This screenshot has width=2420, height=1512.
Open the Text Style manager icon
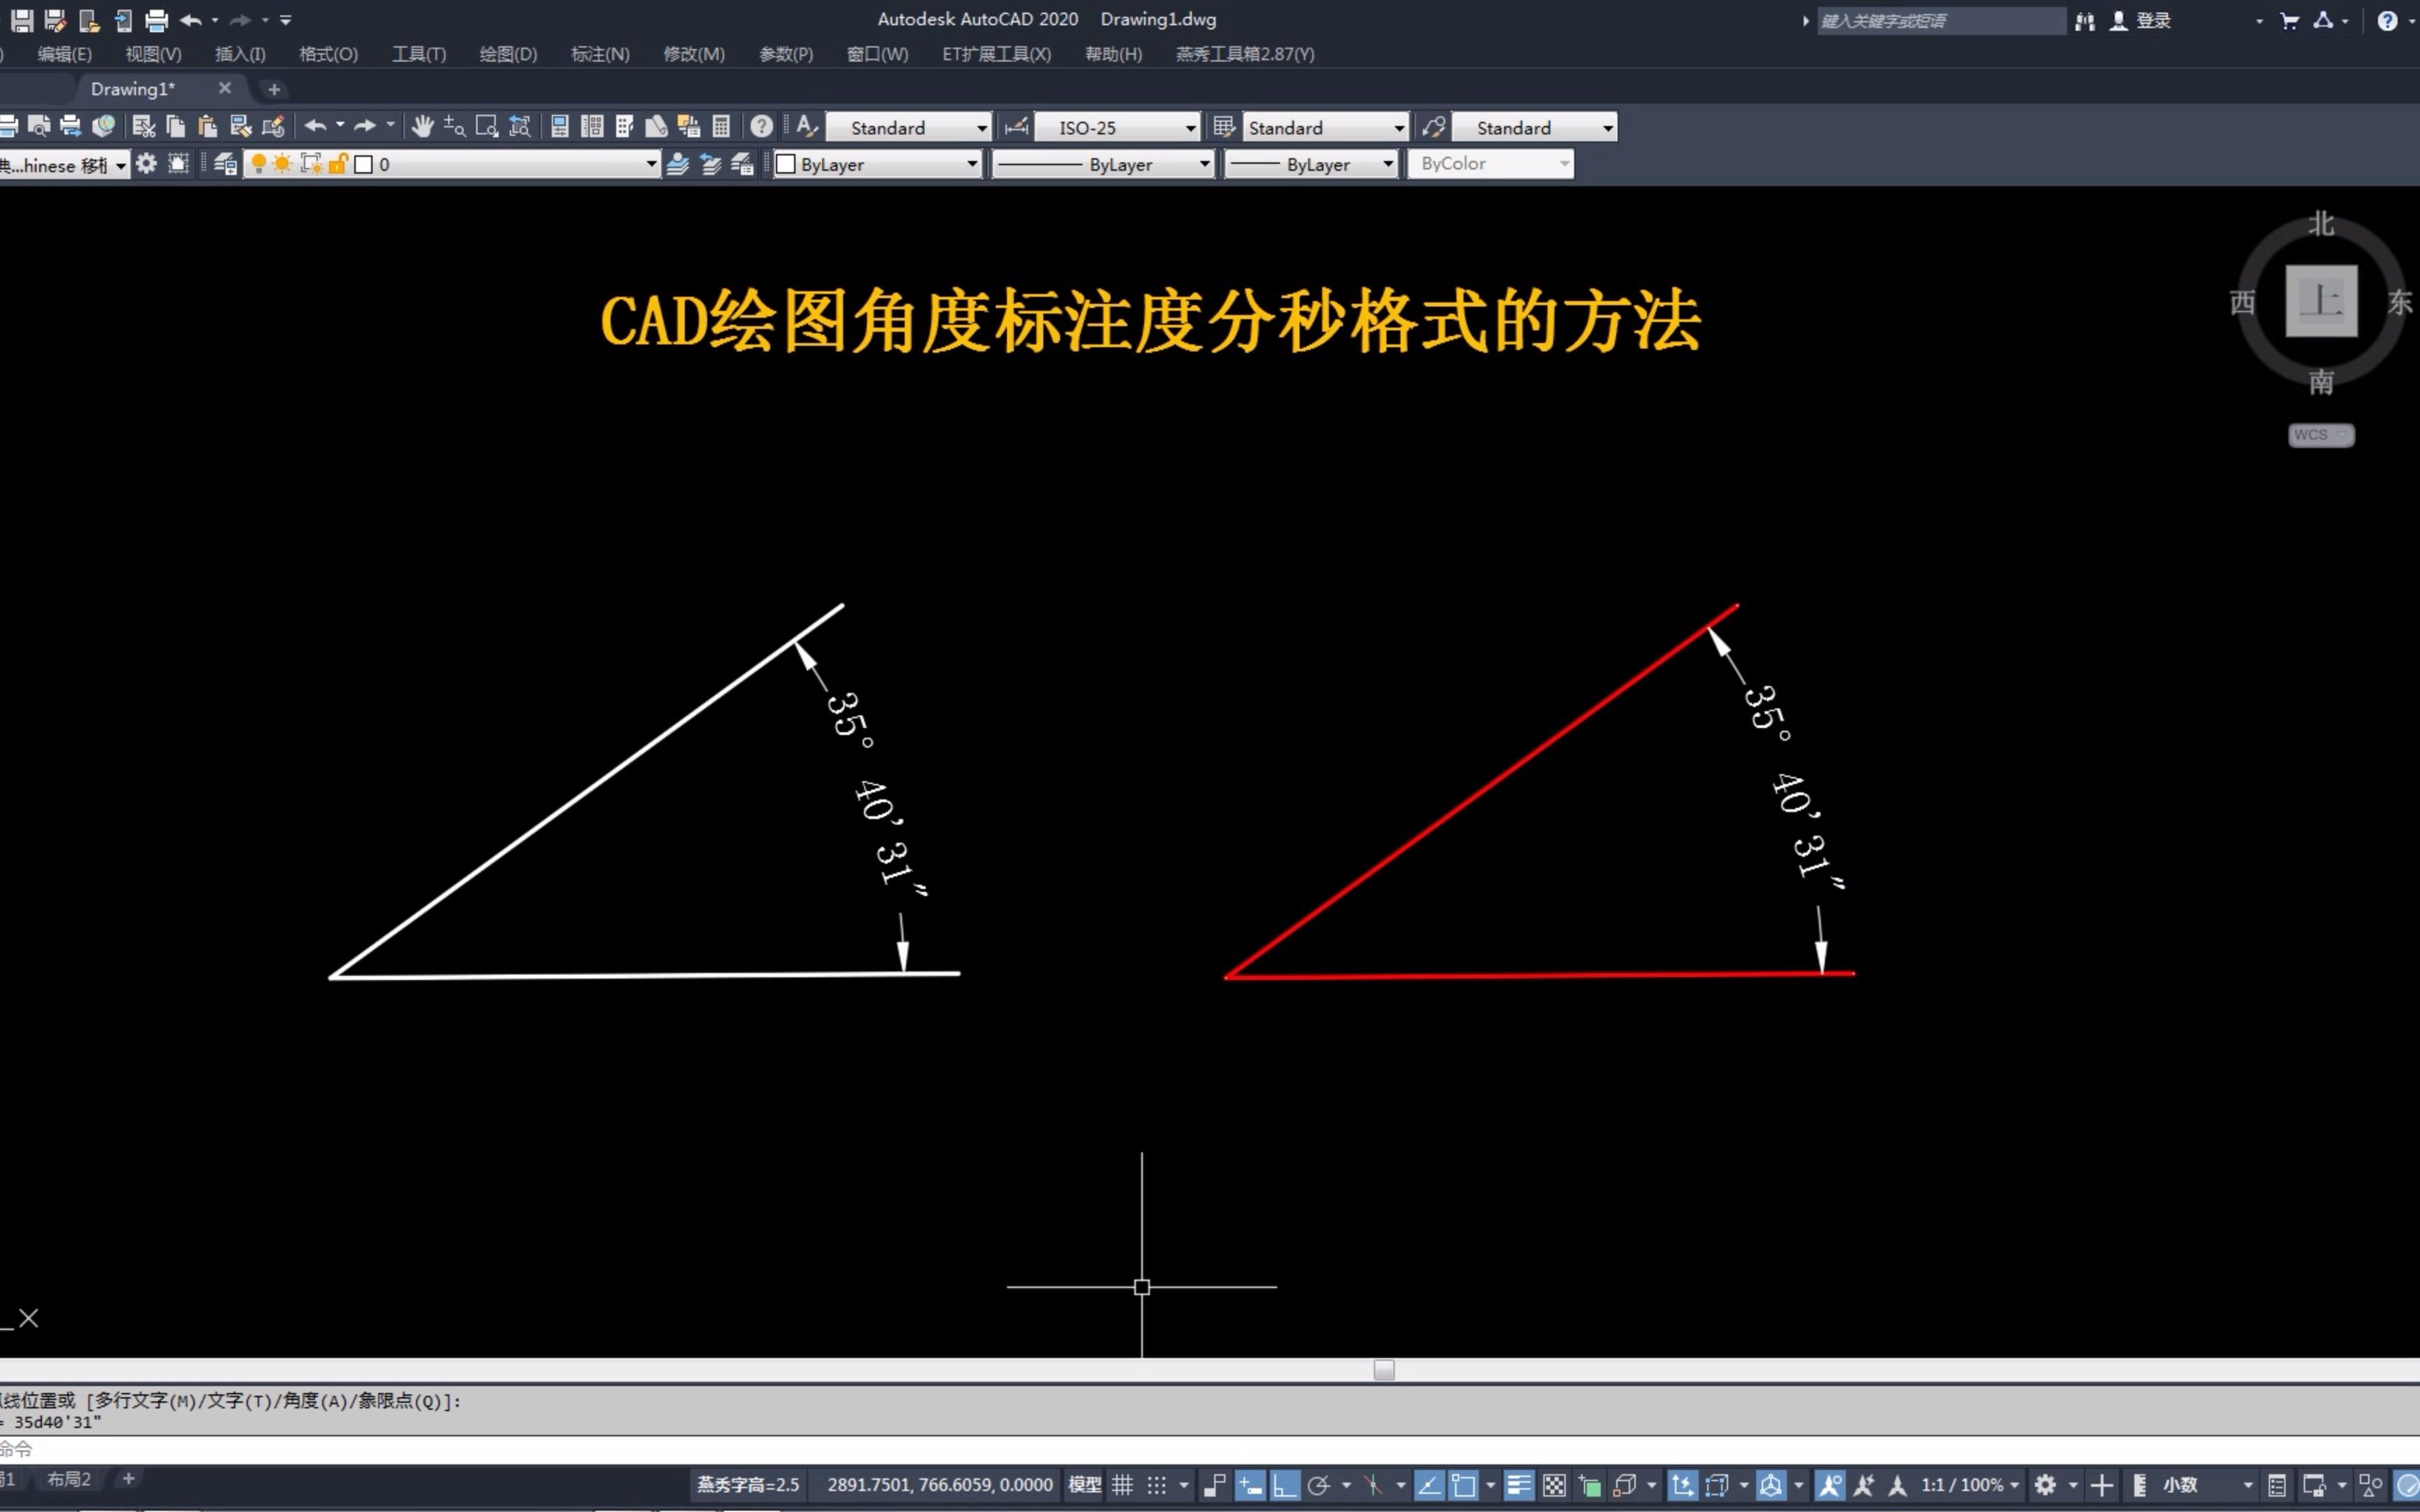click(x=807, y=126)
